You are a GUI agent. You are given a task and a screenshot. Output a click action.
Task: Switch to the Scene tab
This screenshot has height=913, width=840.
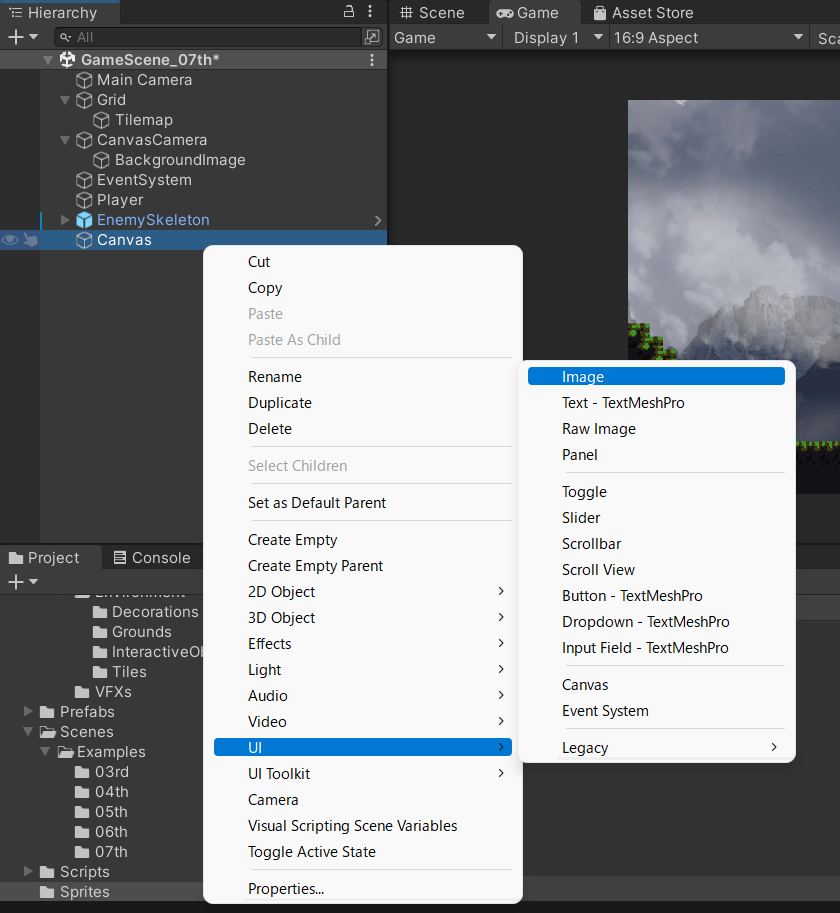[x=433, y=13]
